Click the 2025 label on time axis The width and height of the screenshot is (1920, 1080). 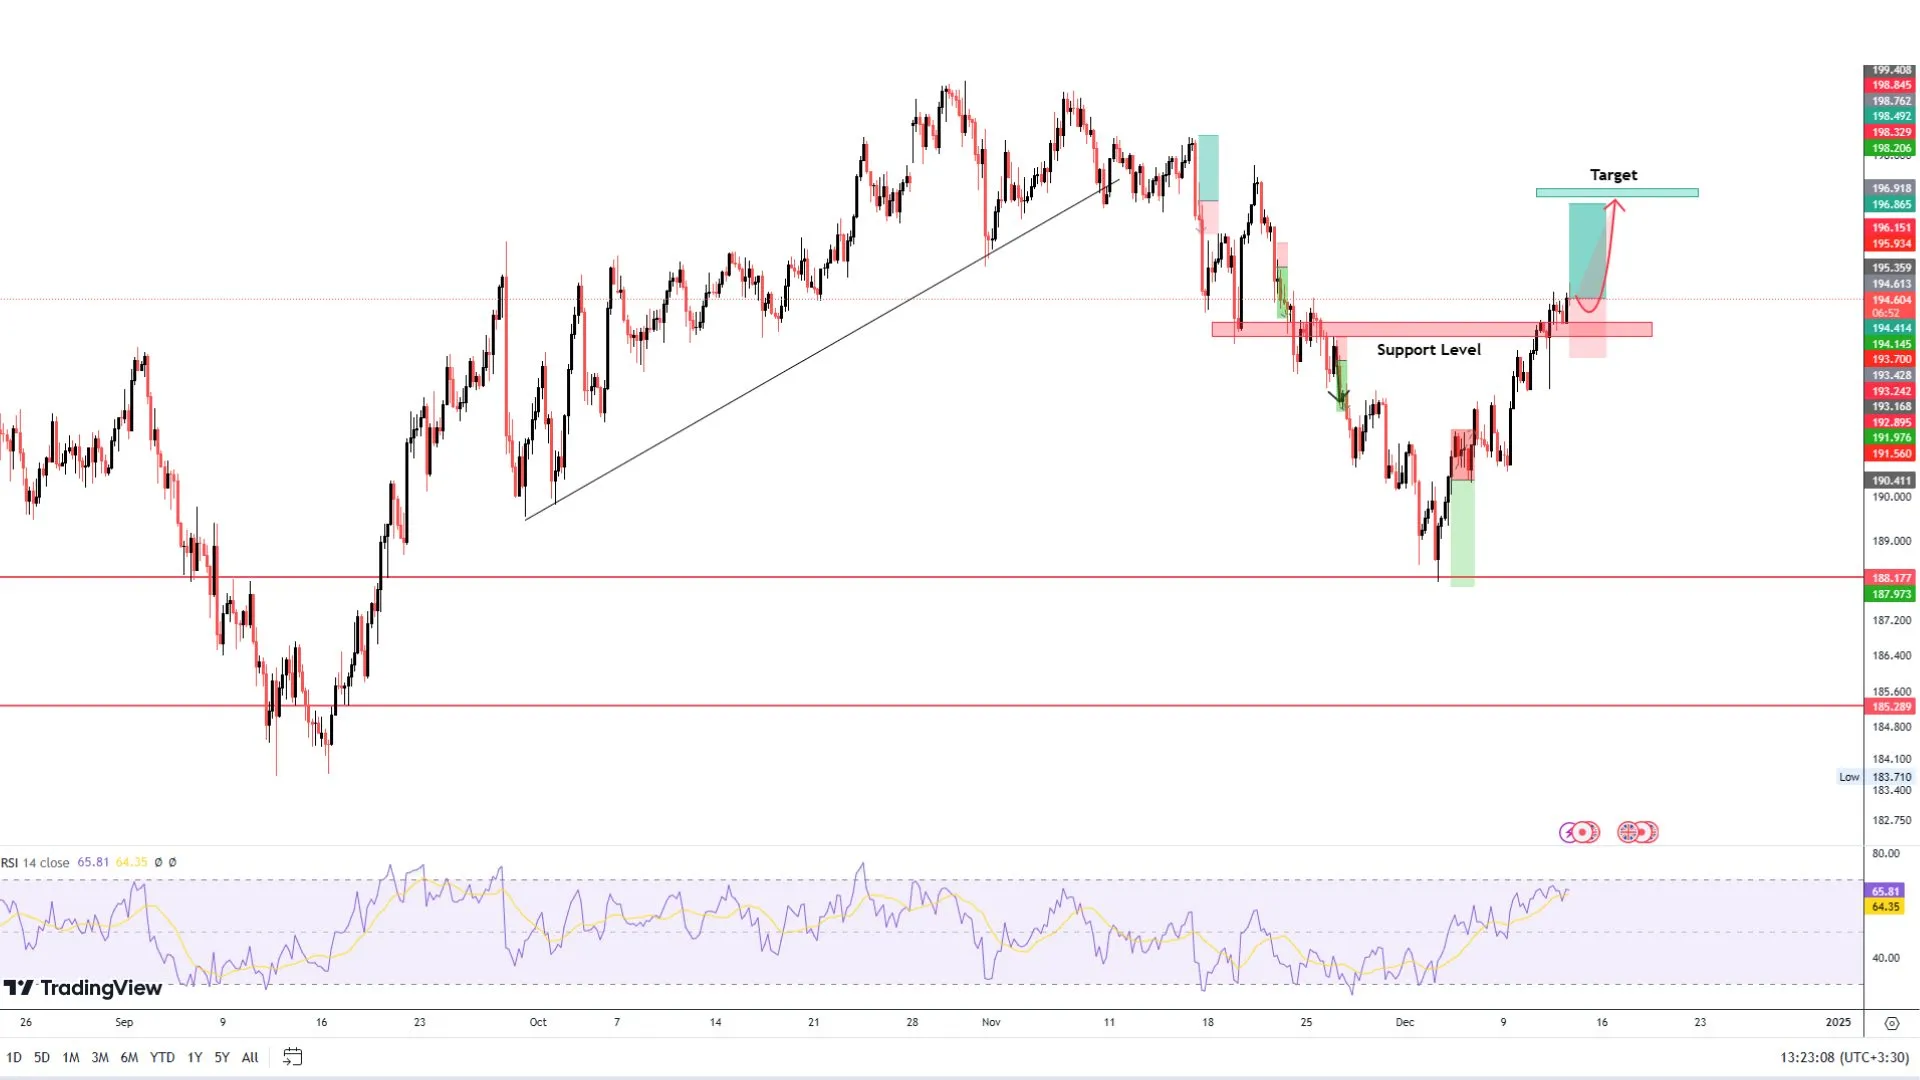click(x=1838, y=1022)
